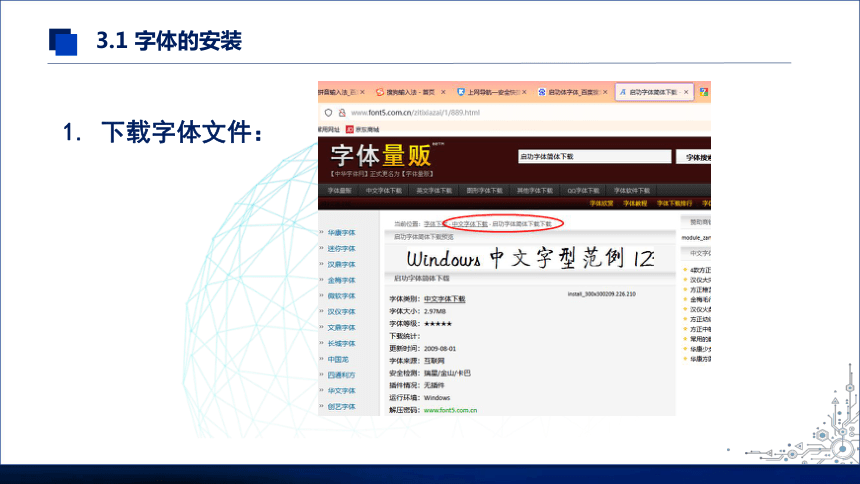Click the 启功字体简体下载下载 breadcrumb text
860x484 pixels.
pyautogui.click(x=522, y=224)
